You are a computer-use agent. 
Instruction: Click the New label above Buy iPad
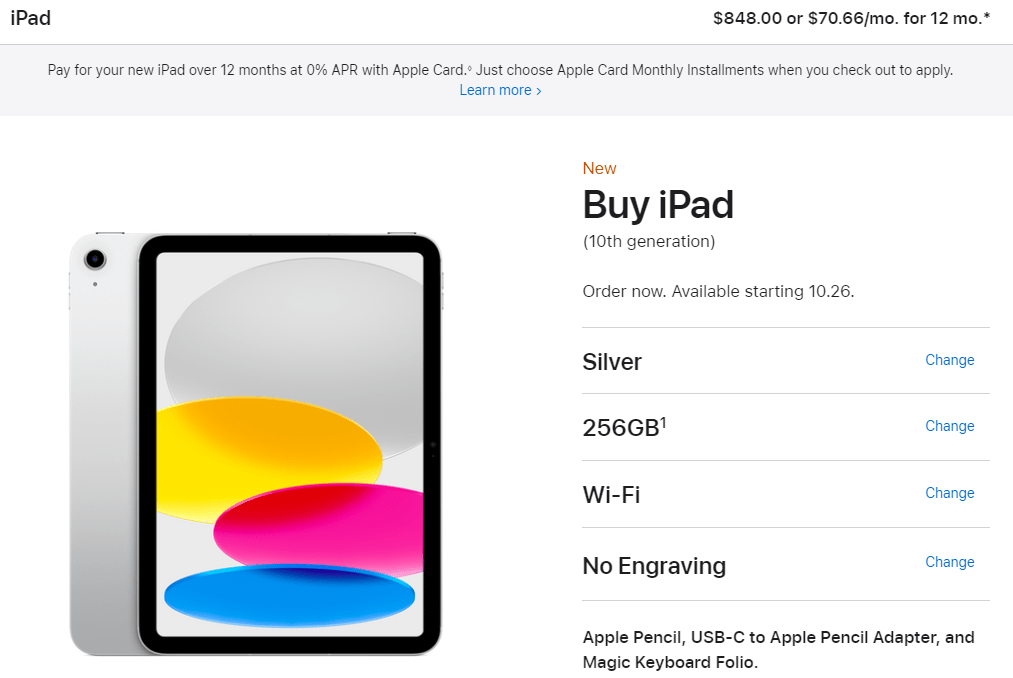[599, 168]
